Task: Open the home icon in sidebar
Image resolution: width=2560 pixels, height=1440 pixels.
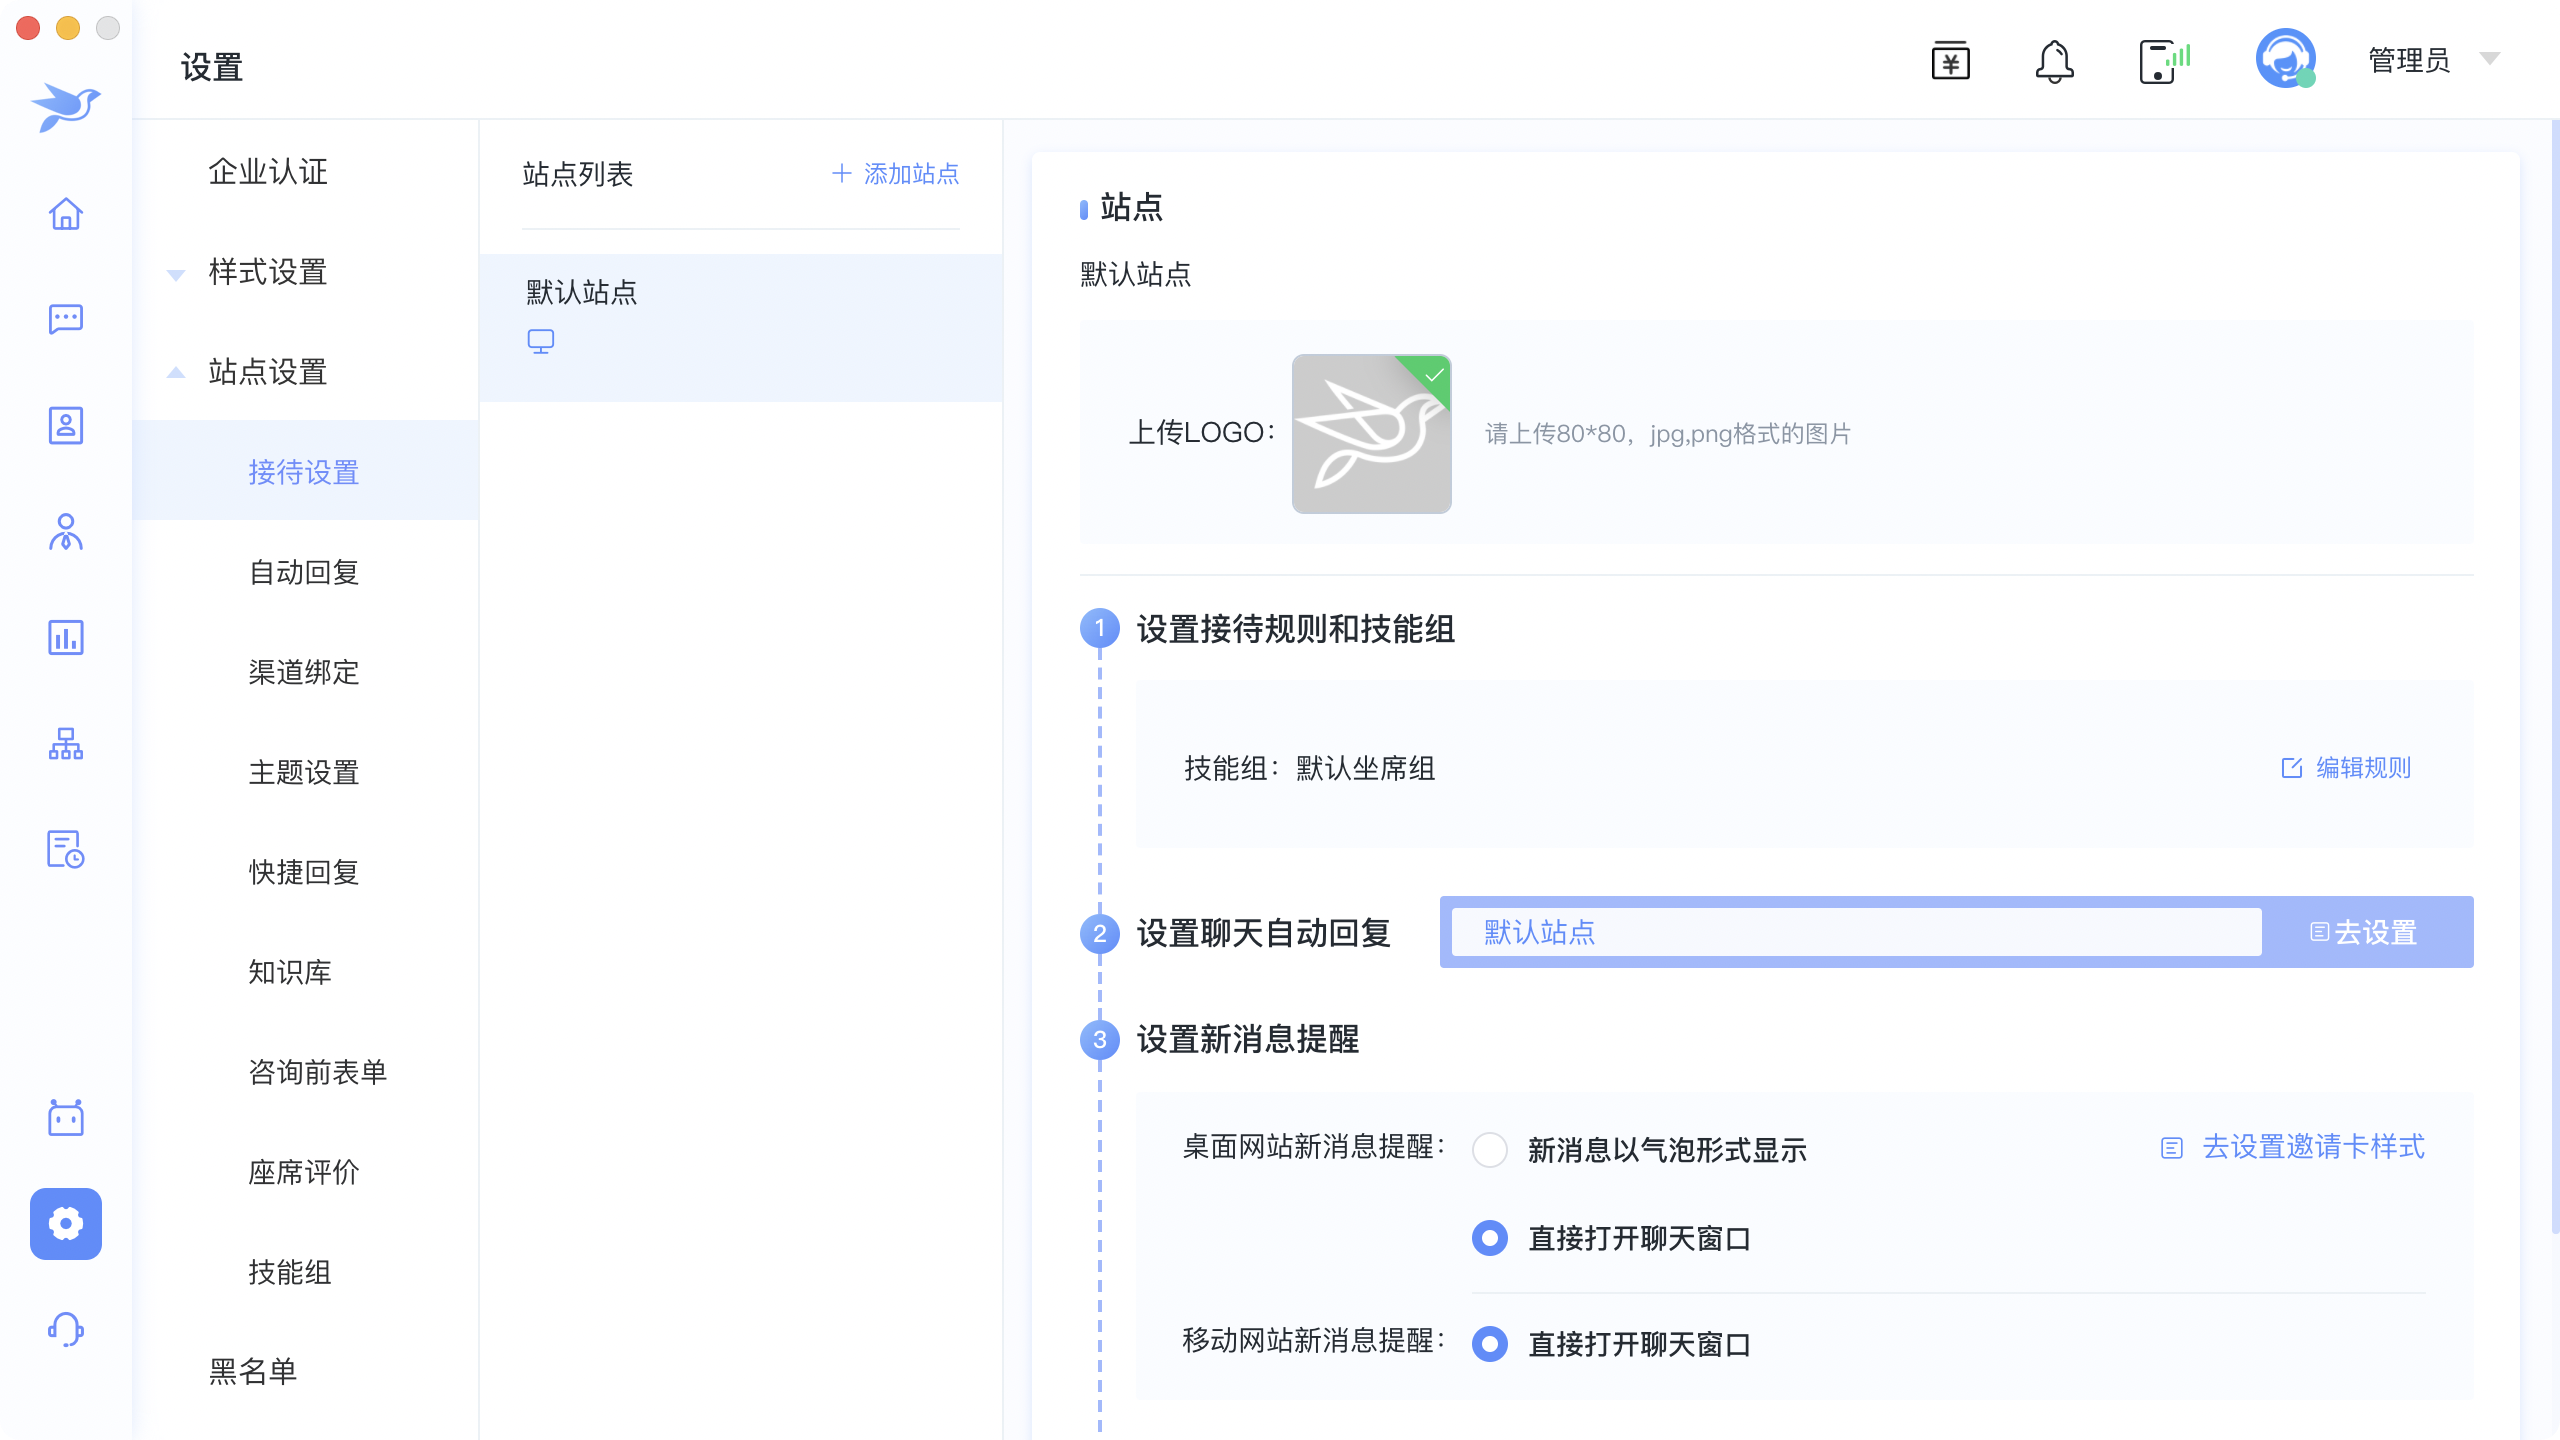Action: pos(66,214)
